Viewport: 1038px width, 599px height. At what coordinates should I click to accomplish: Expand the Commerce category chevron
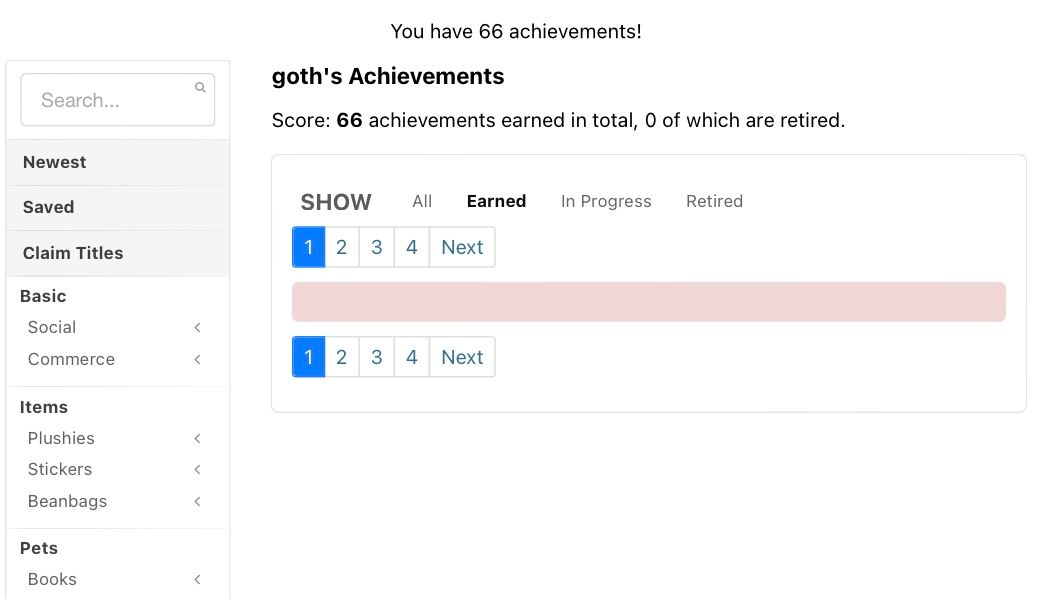point(198,359)
